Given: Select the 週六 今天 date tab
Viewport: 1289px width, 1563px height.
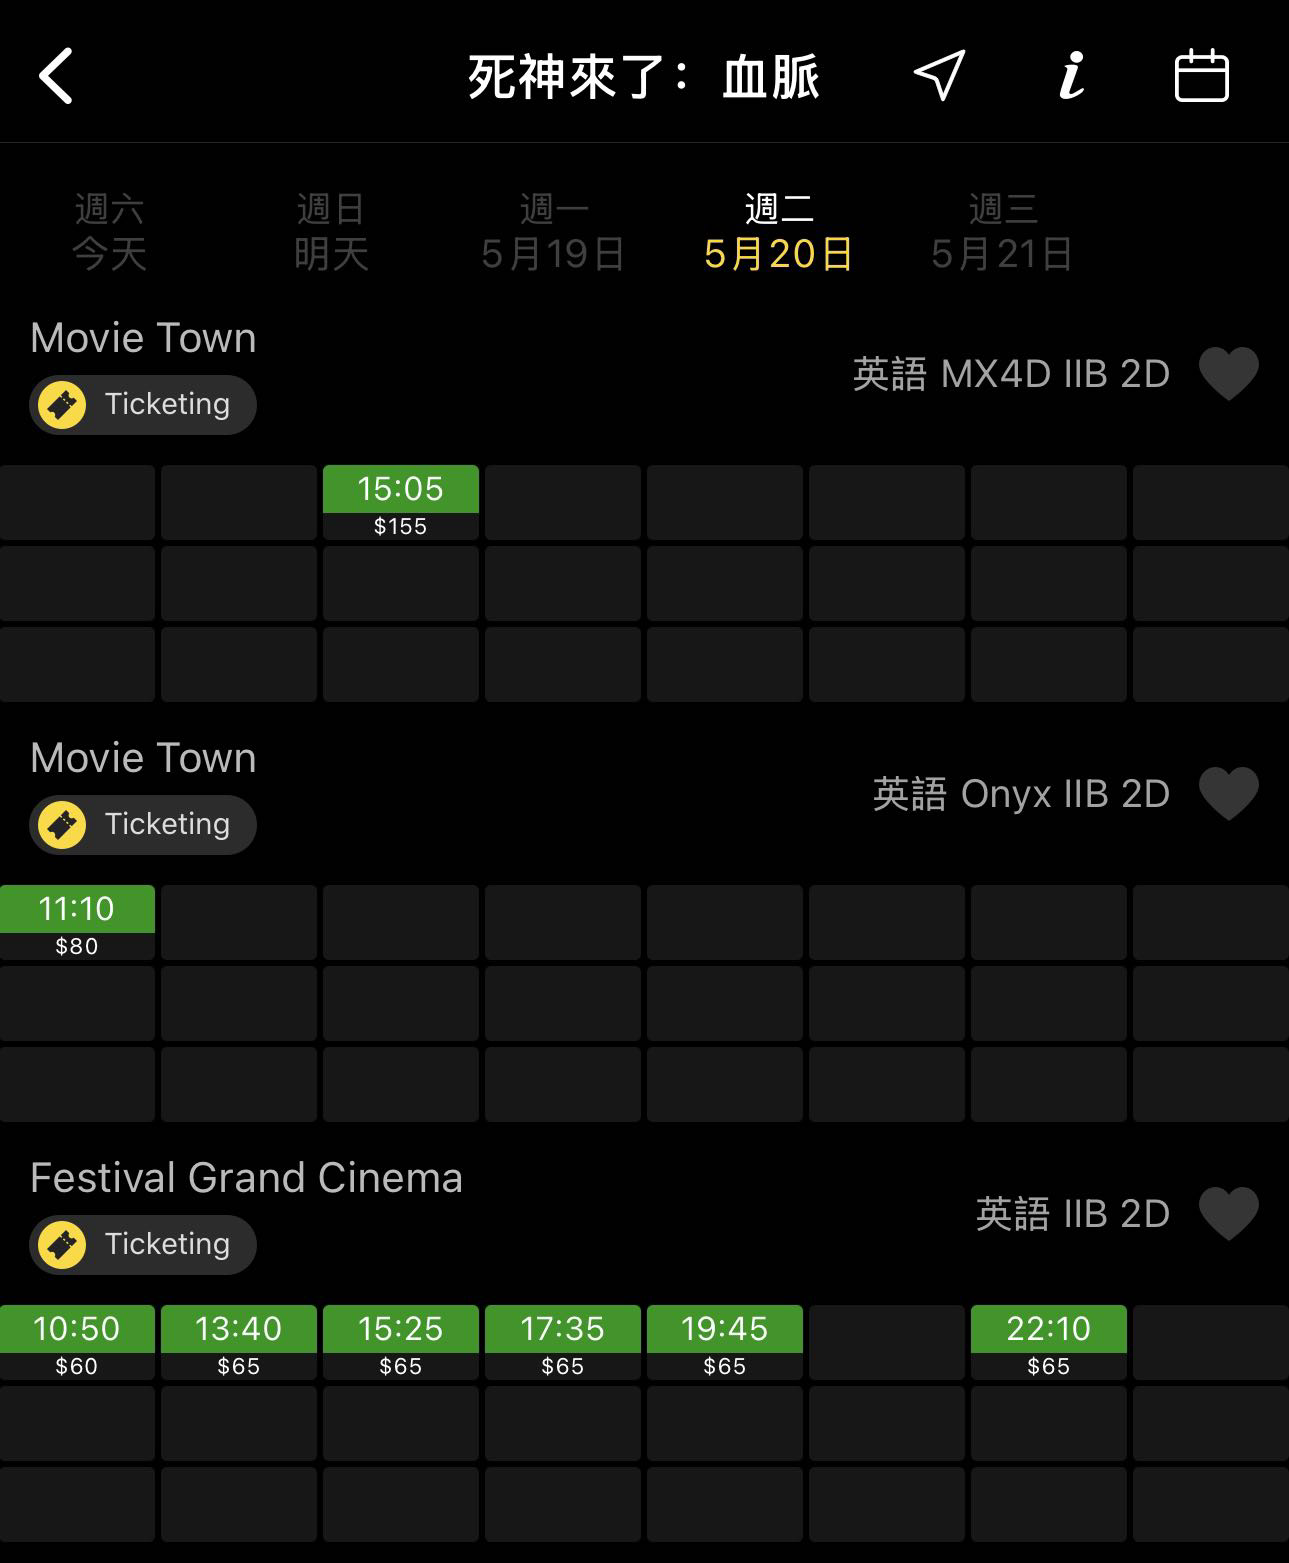Looking at the screenshot, I should 109,232.
